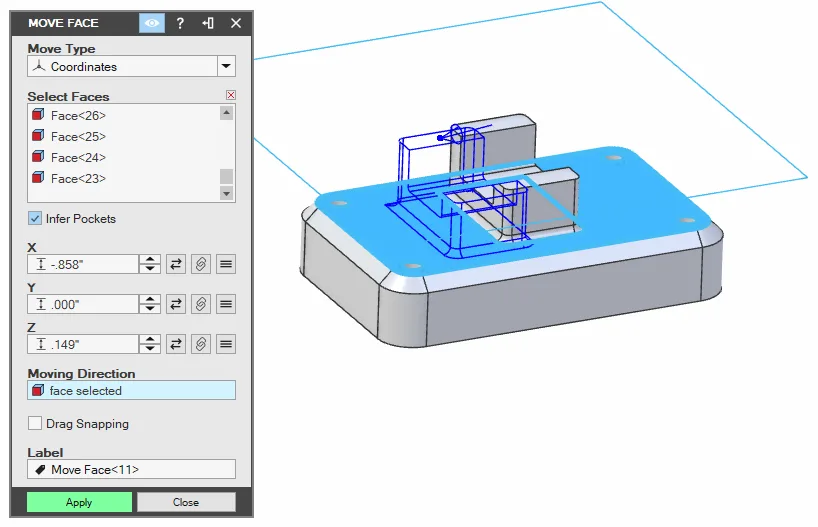Uncheck the Infer Pockets checkbox
This screenshot has height=527, width=818.
35,219
